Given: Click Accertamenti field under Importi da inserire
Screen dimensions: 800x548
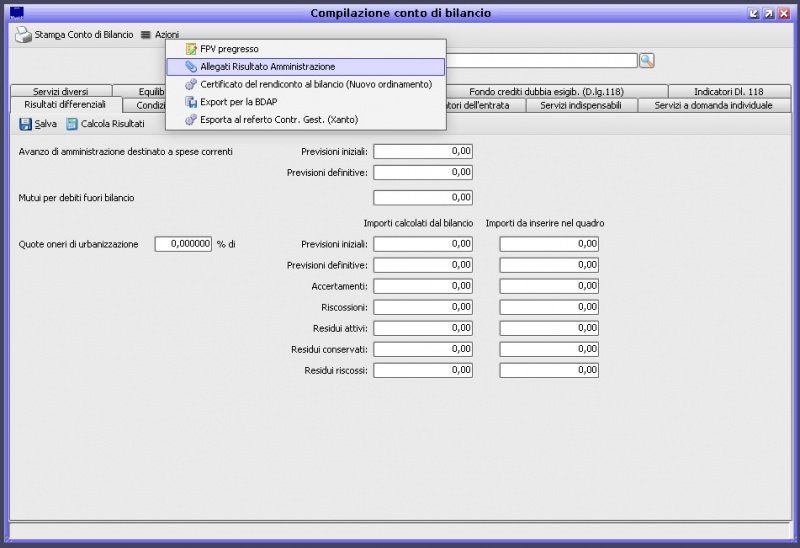Looking at the screenshot, I should 549,285.
